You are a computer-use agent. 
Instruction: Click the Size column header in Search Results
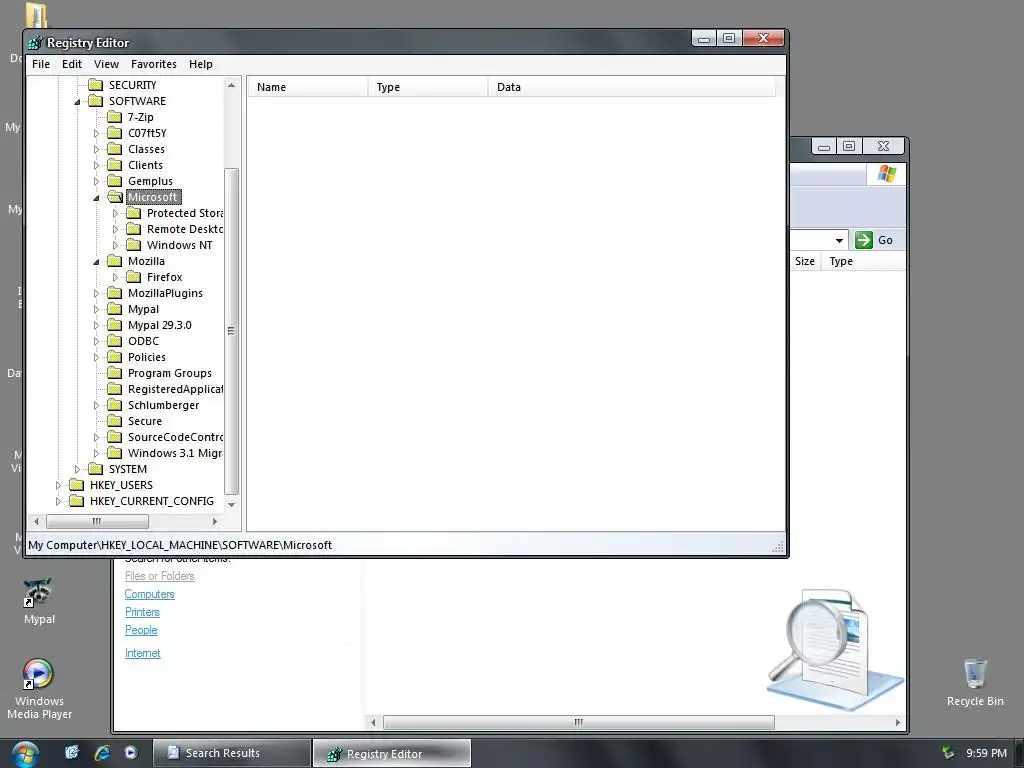805,261
